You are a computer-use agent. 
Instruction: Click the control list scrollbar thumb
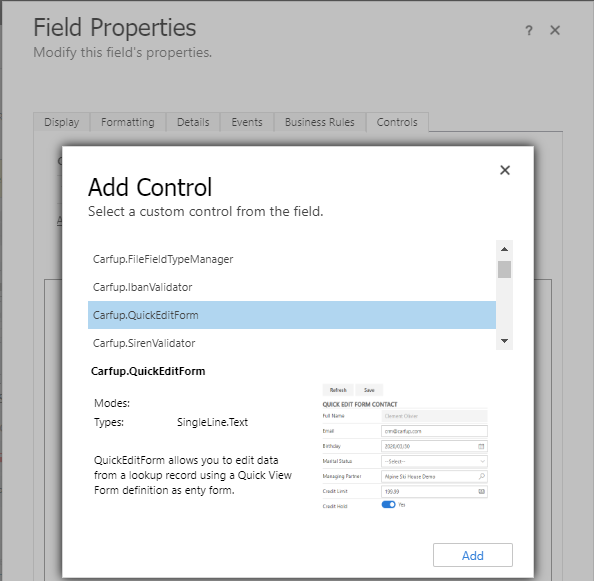[504, 269]
